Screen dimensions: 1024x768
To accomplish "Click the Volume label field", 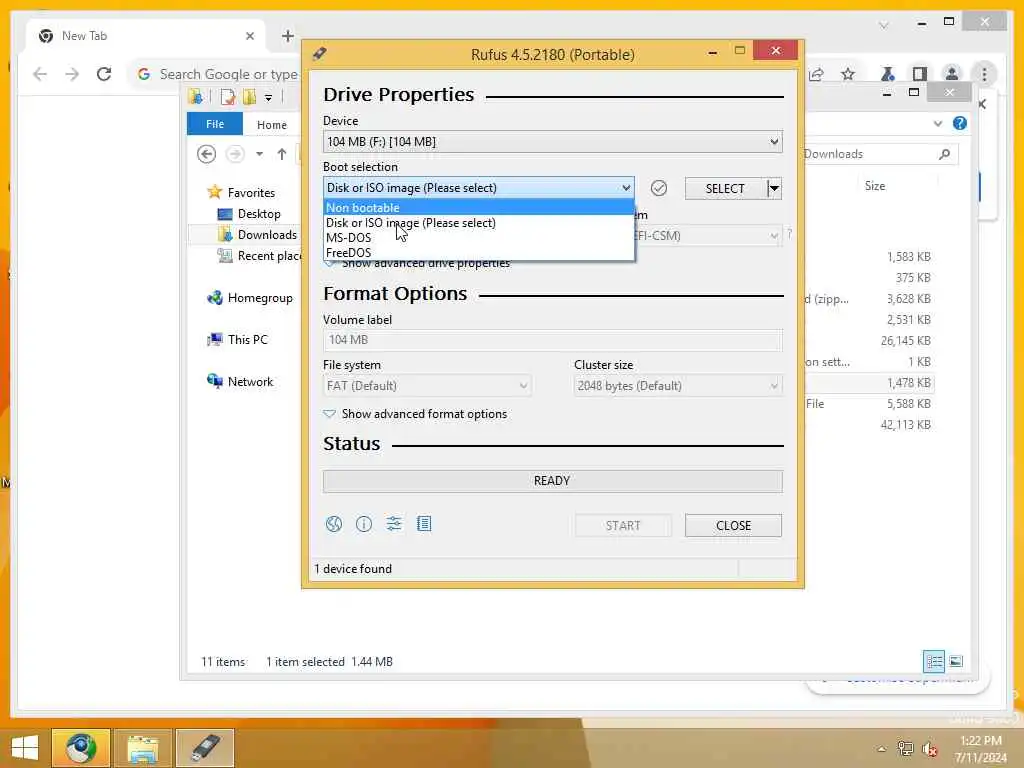I will point(552,340).
